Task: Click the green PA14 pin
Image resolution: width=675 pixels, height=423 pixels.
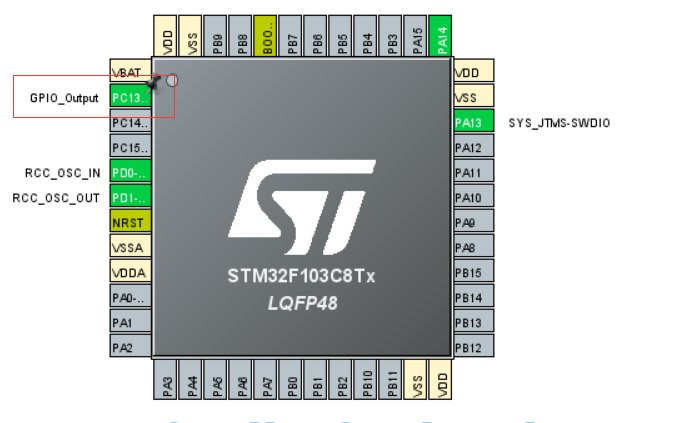Action: [x=440, y=36]
